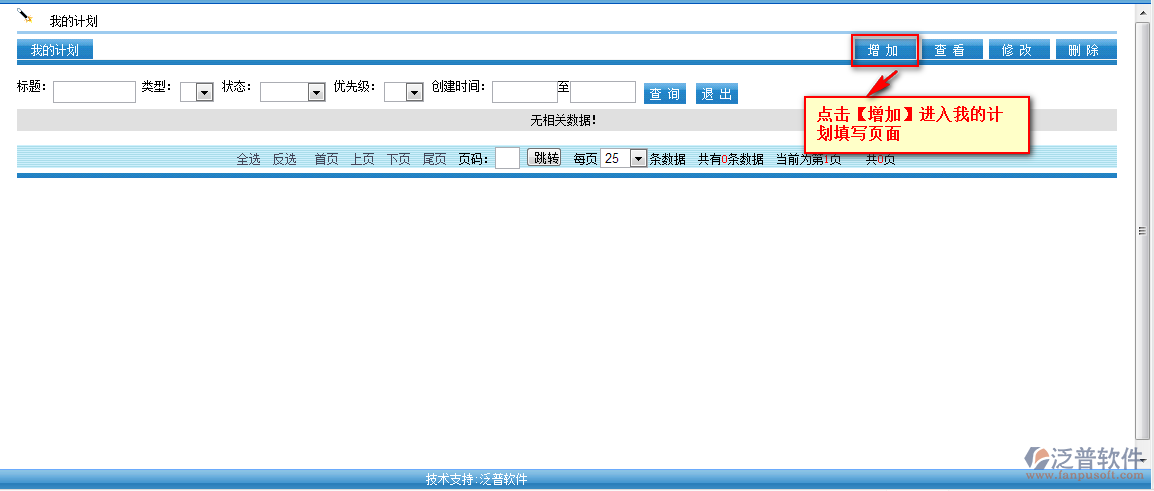The height and width of the screenshot is (491, 1154).
Task: Click the 创建时间 start date field
Action: click(x=525, y=91)
